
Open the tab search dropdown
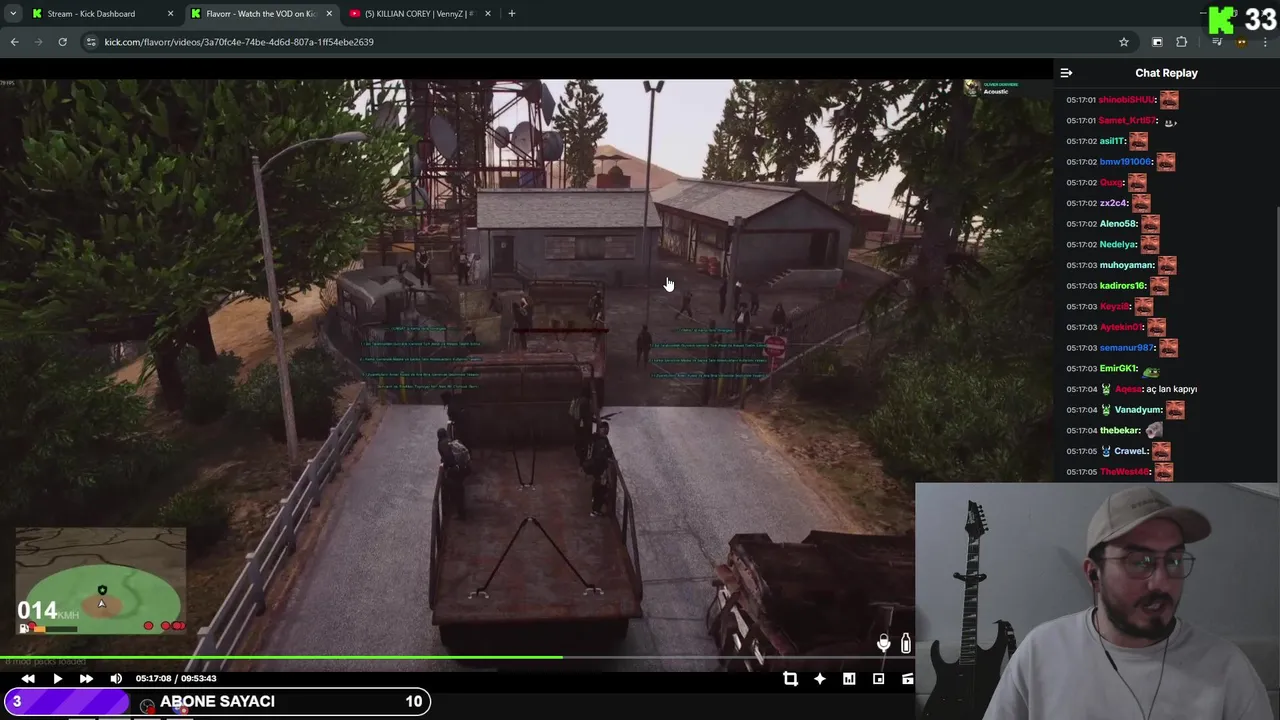pos(13,14)
